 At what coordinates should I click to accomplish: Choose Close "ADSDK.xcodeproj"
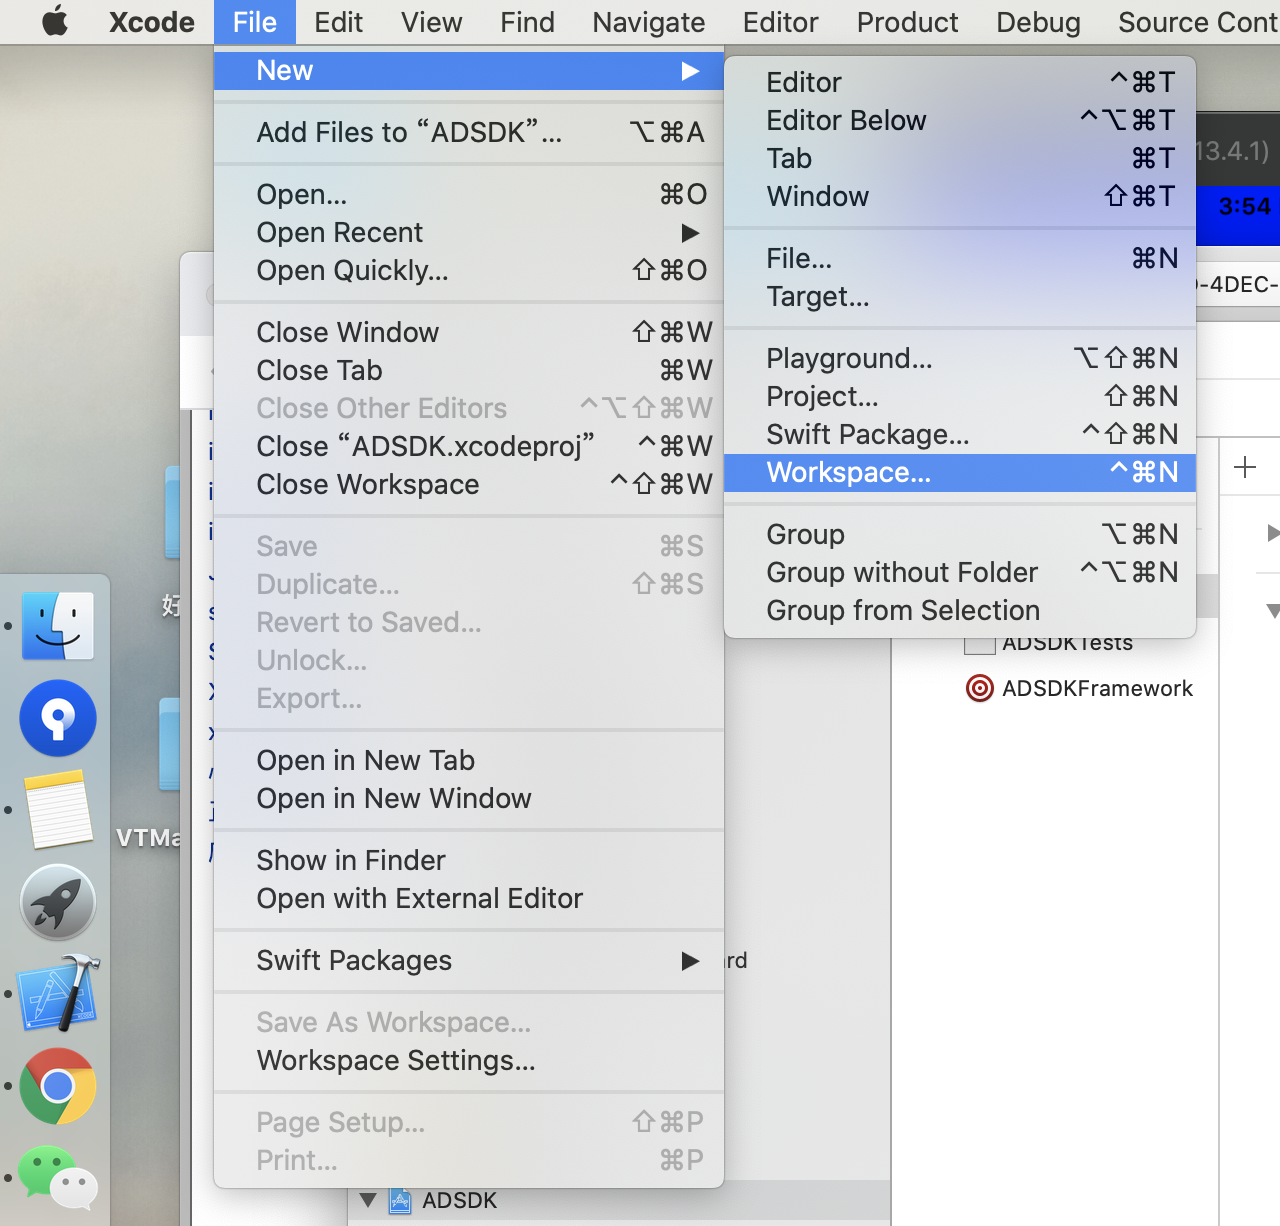pos(469,447)
